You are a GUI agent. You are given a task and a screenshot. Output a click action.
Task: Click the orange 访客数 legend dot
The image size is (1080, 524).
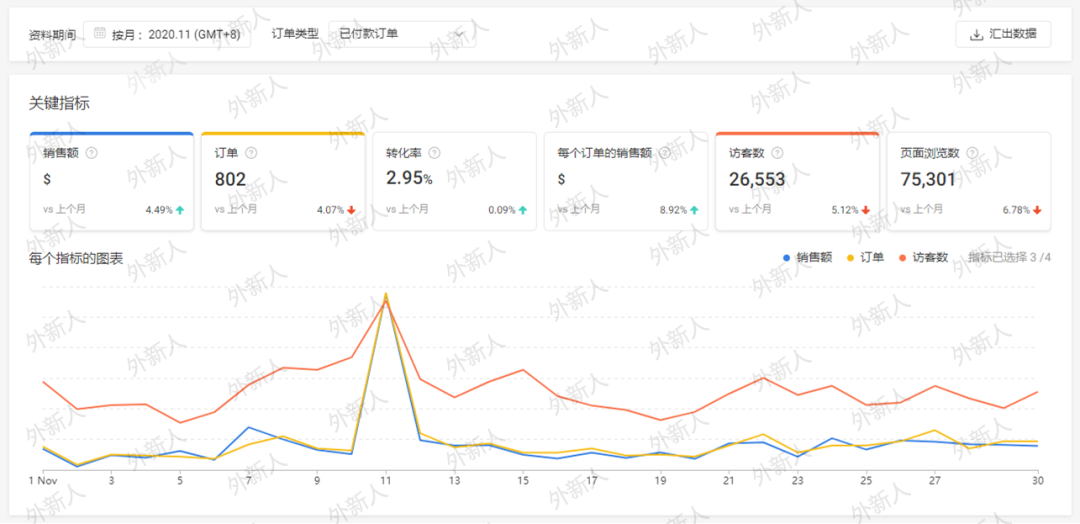tap(902, 258)
